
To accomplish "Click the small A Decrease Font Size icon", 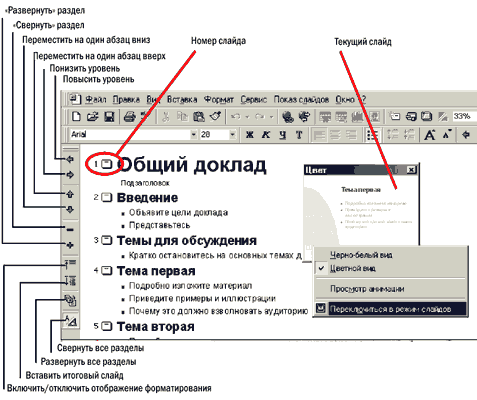I will coord(447,134).
